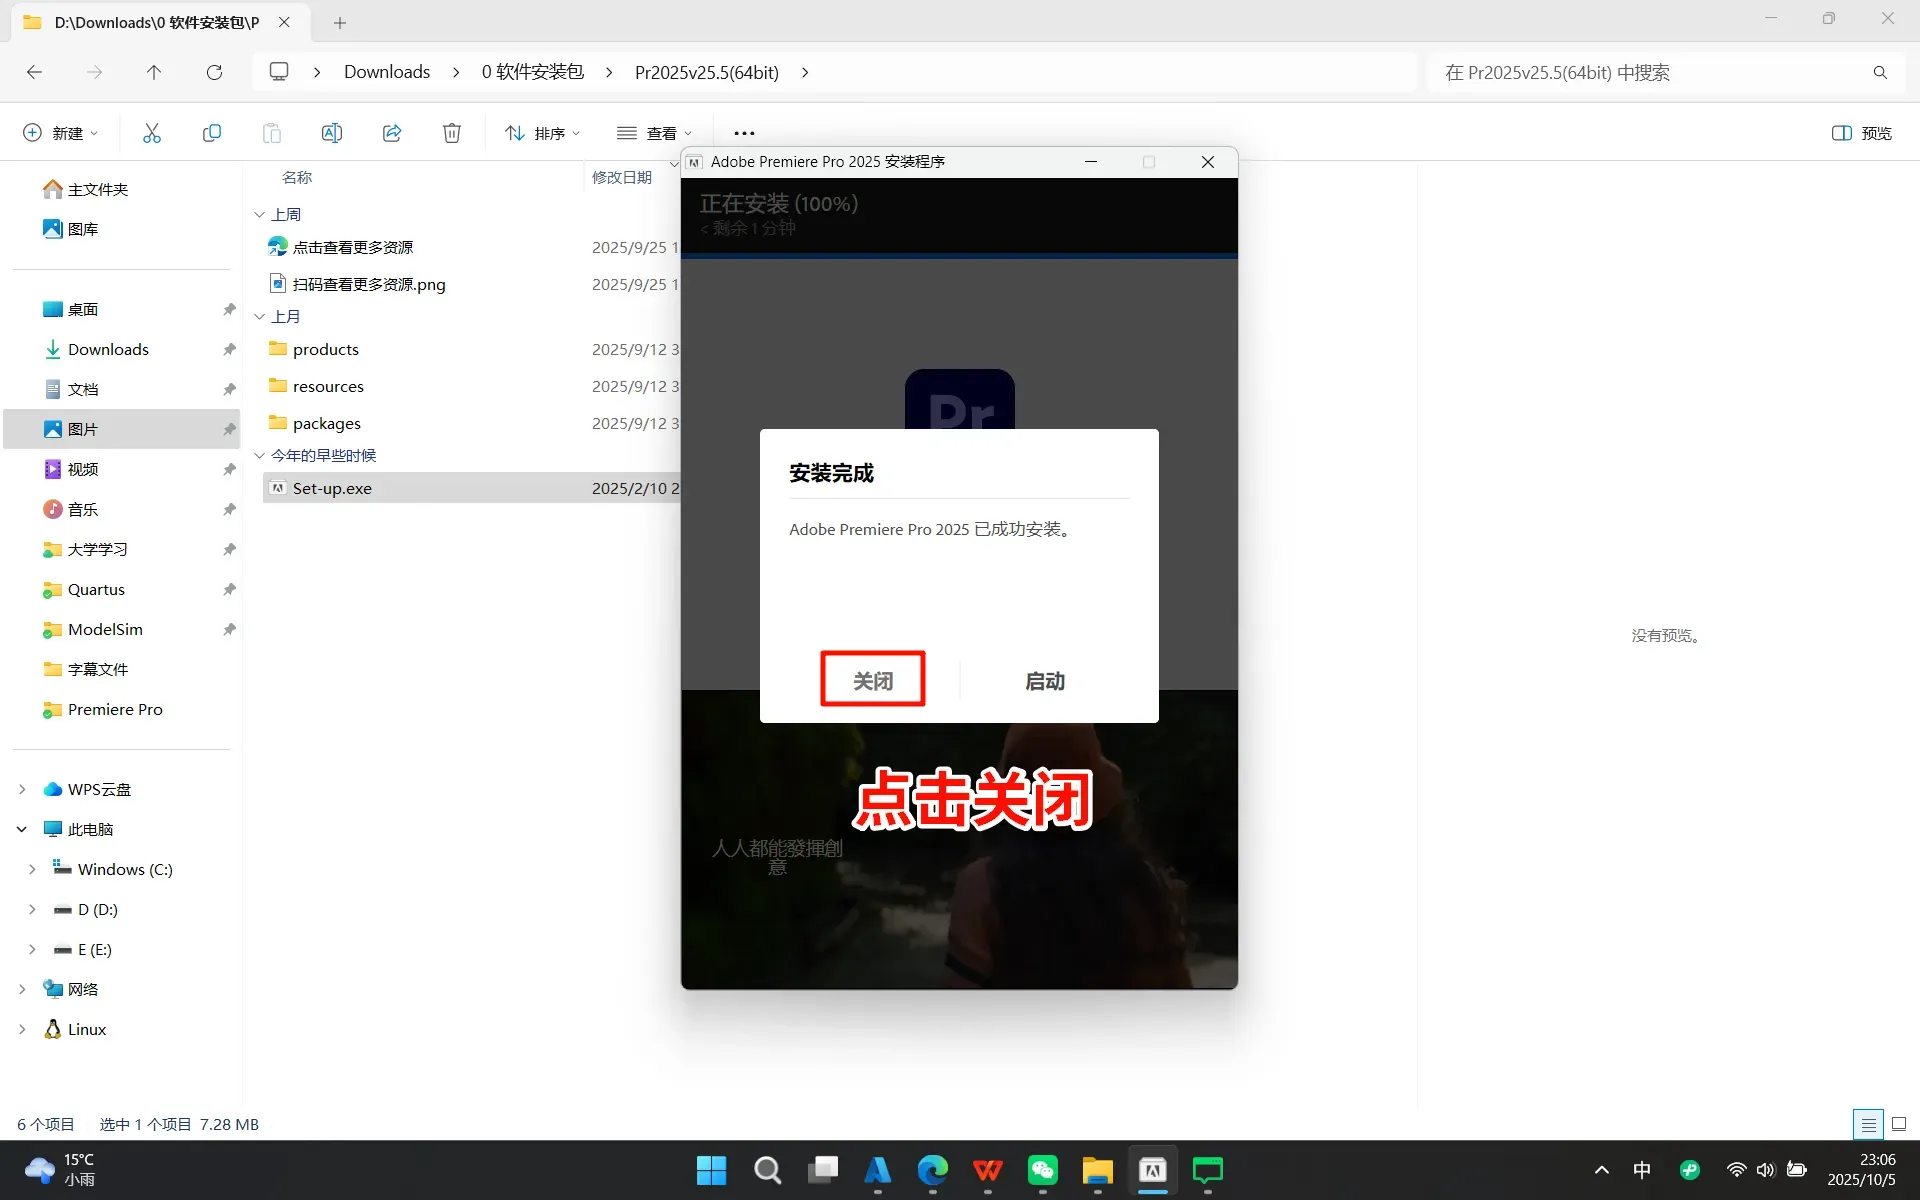Toggle the preview pane button
This screenshot has width=1920, height=1200.
pos(1861,133)
